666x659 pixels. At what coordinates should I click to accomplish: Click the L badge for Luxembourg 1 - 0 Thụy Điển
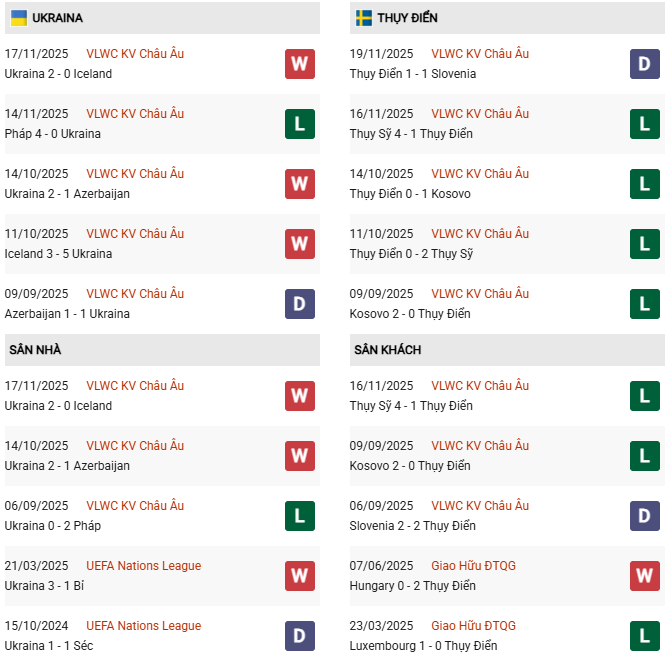coord(645,636)
